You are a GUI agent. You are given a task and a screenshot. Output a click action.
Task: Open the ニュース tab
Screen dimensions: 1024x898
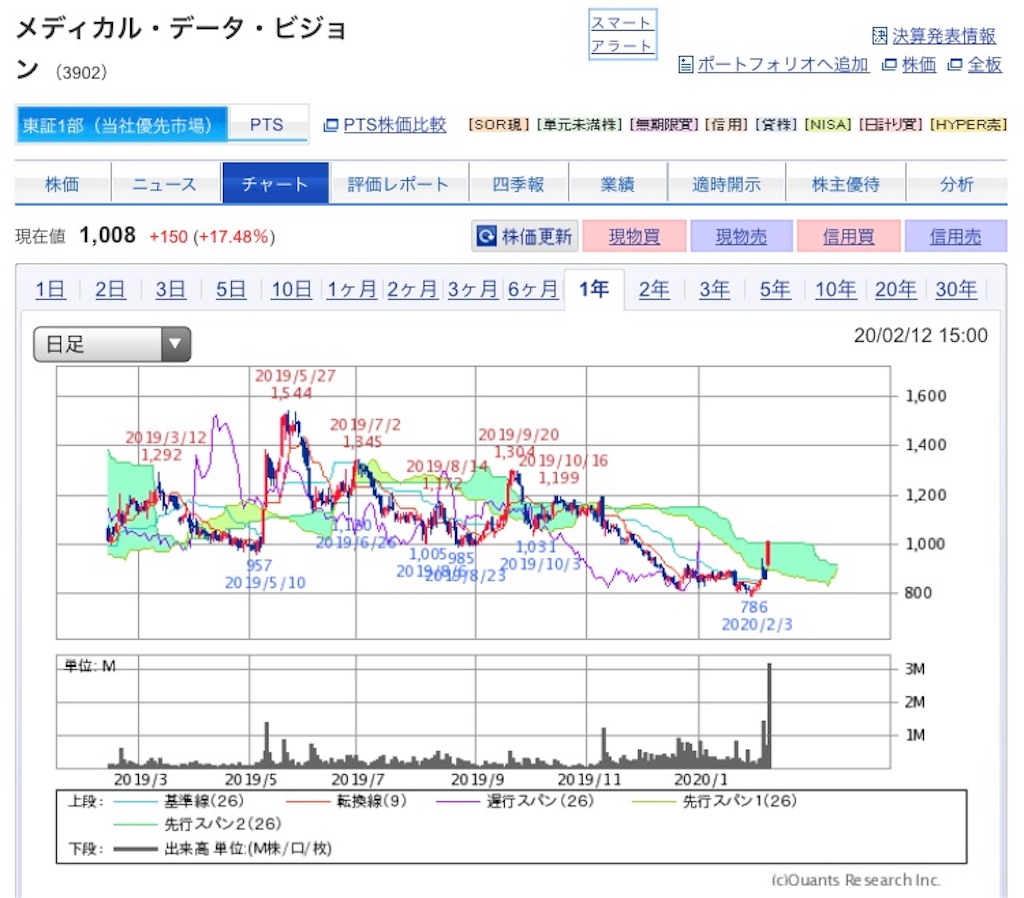165,184
